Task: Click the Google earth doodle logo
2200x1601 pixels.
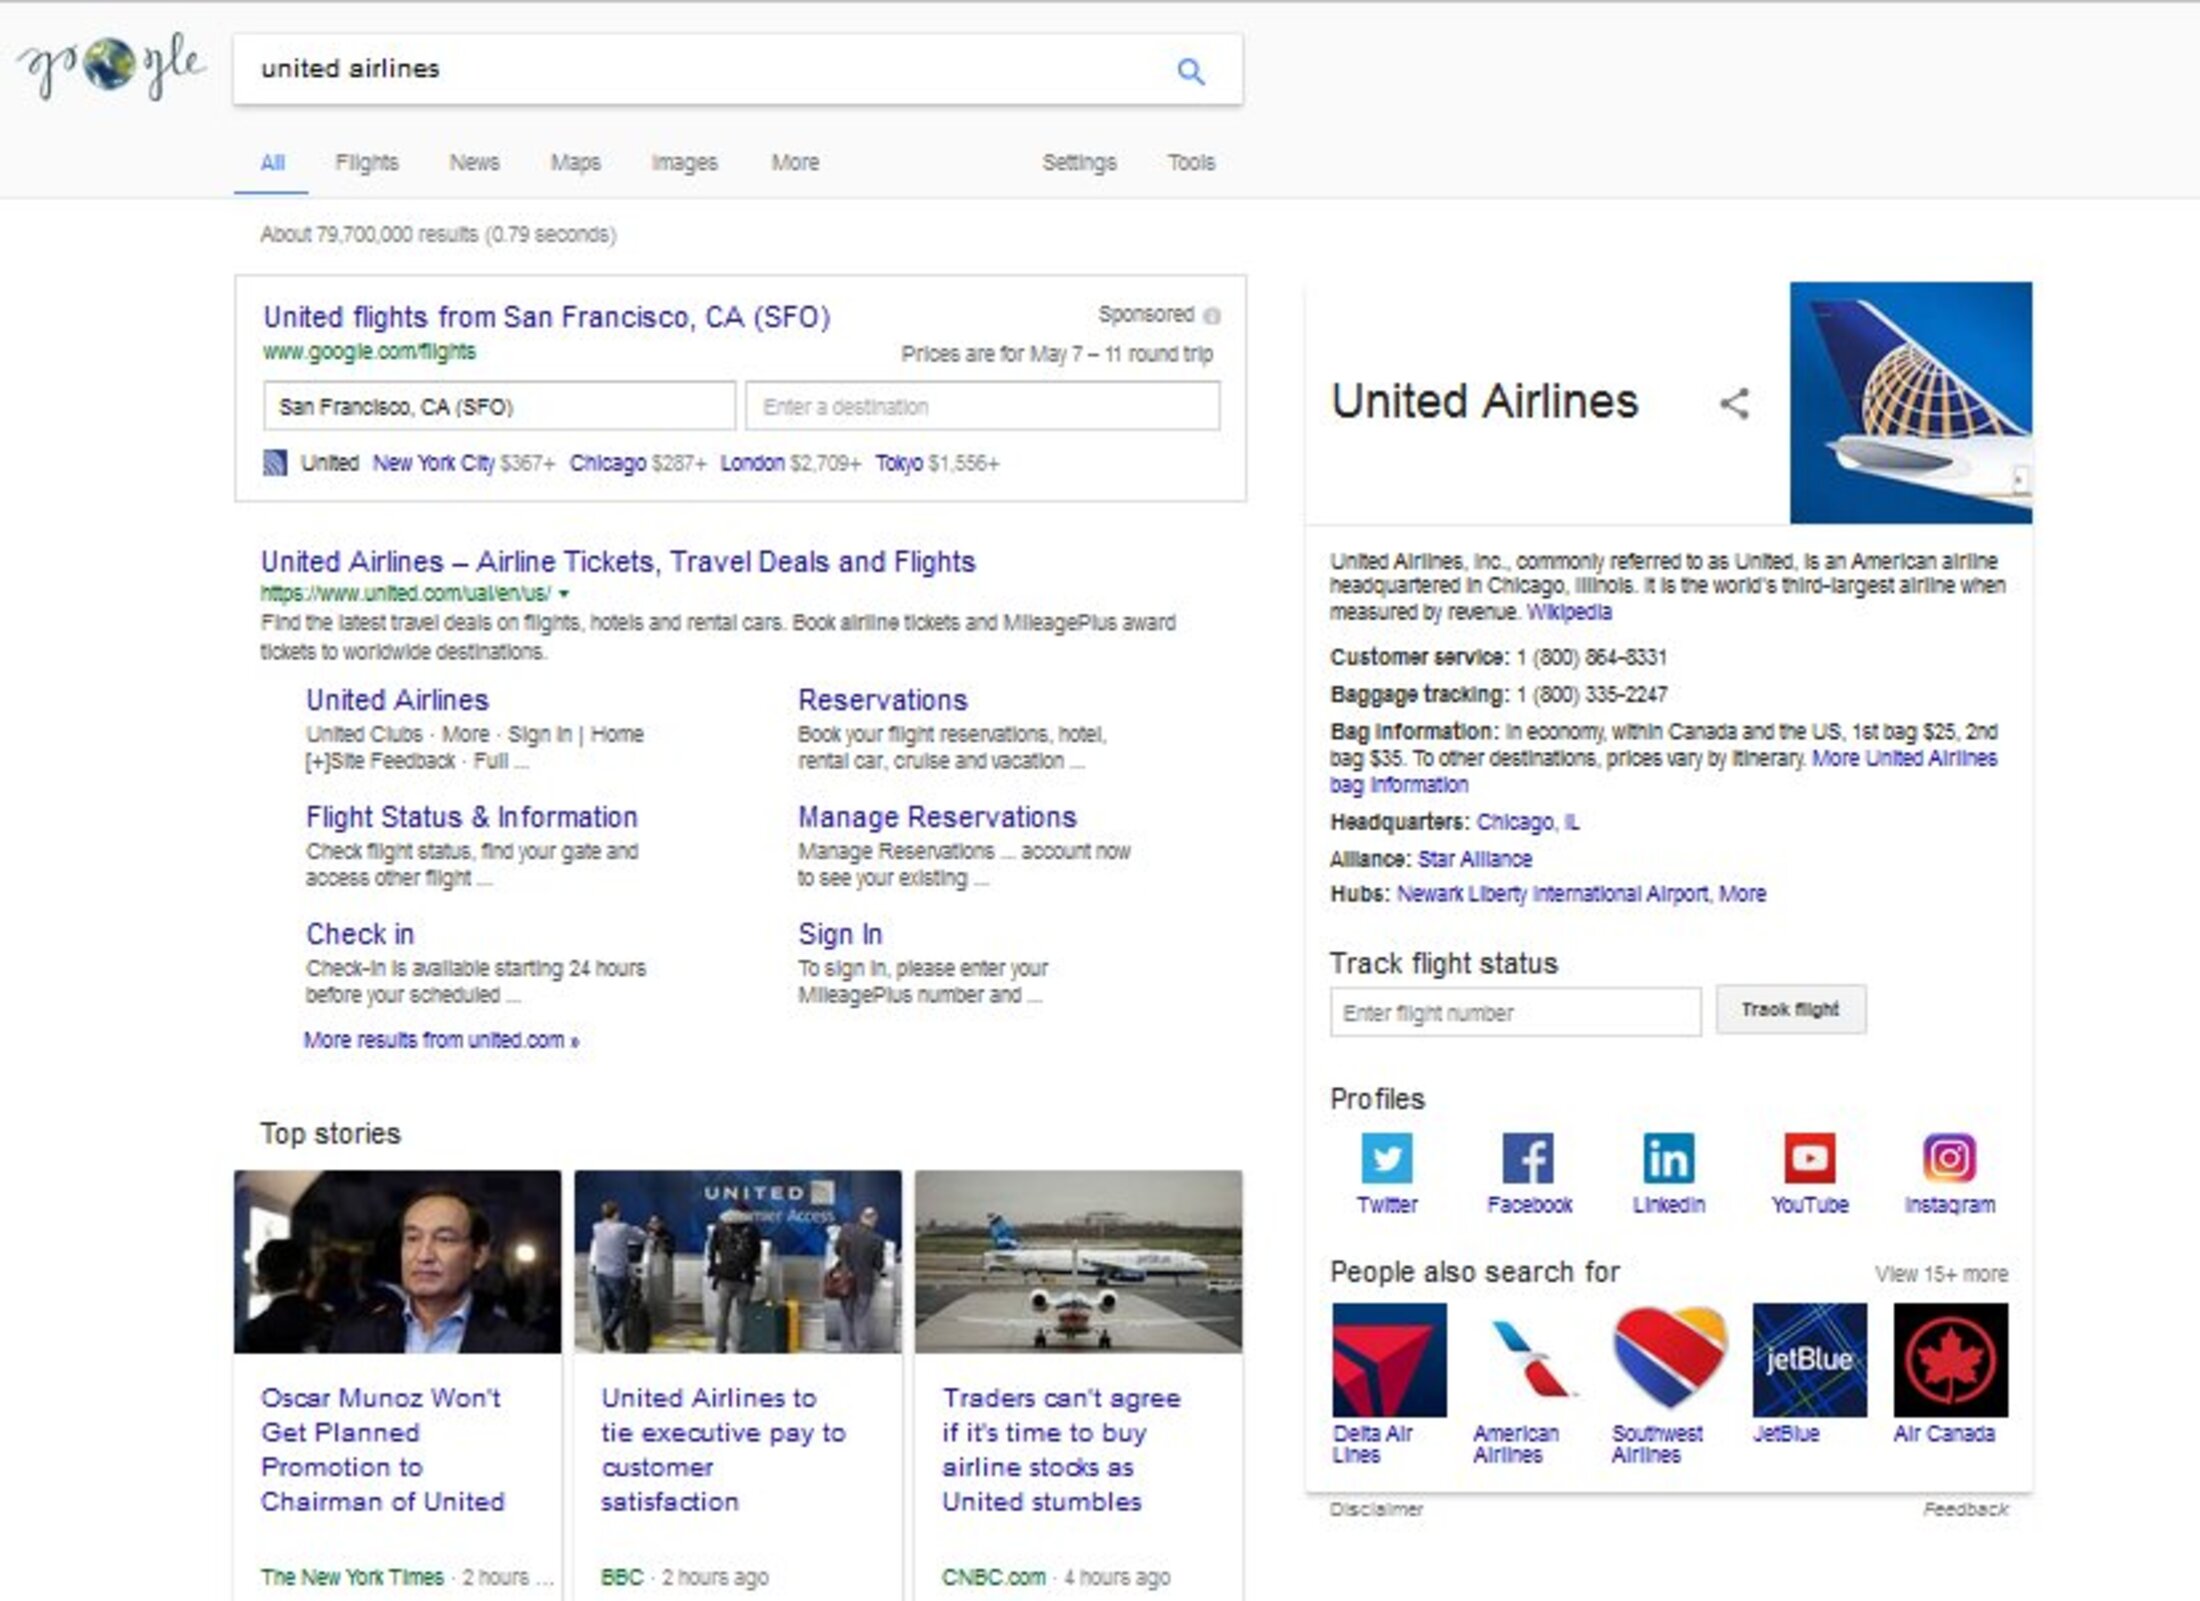Action: coord(111,64)
